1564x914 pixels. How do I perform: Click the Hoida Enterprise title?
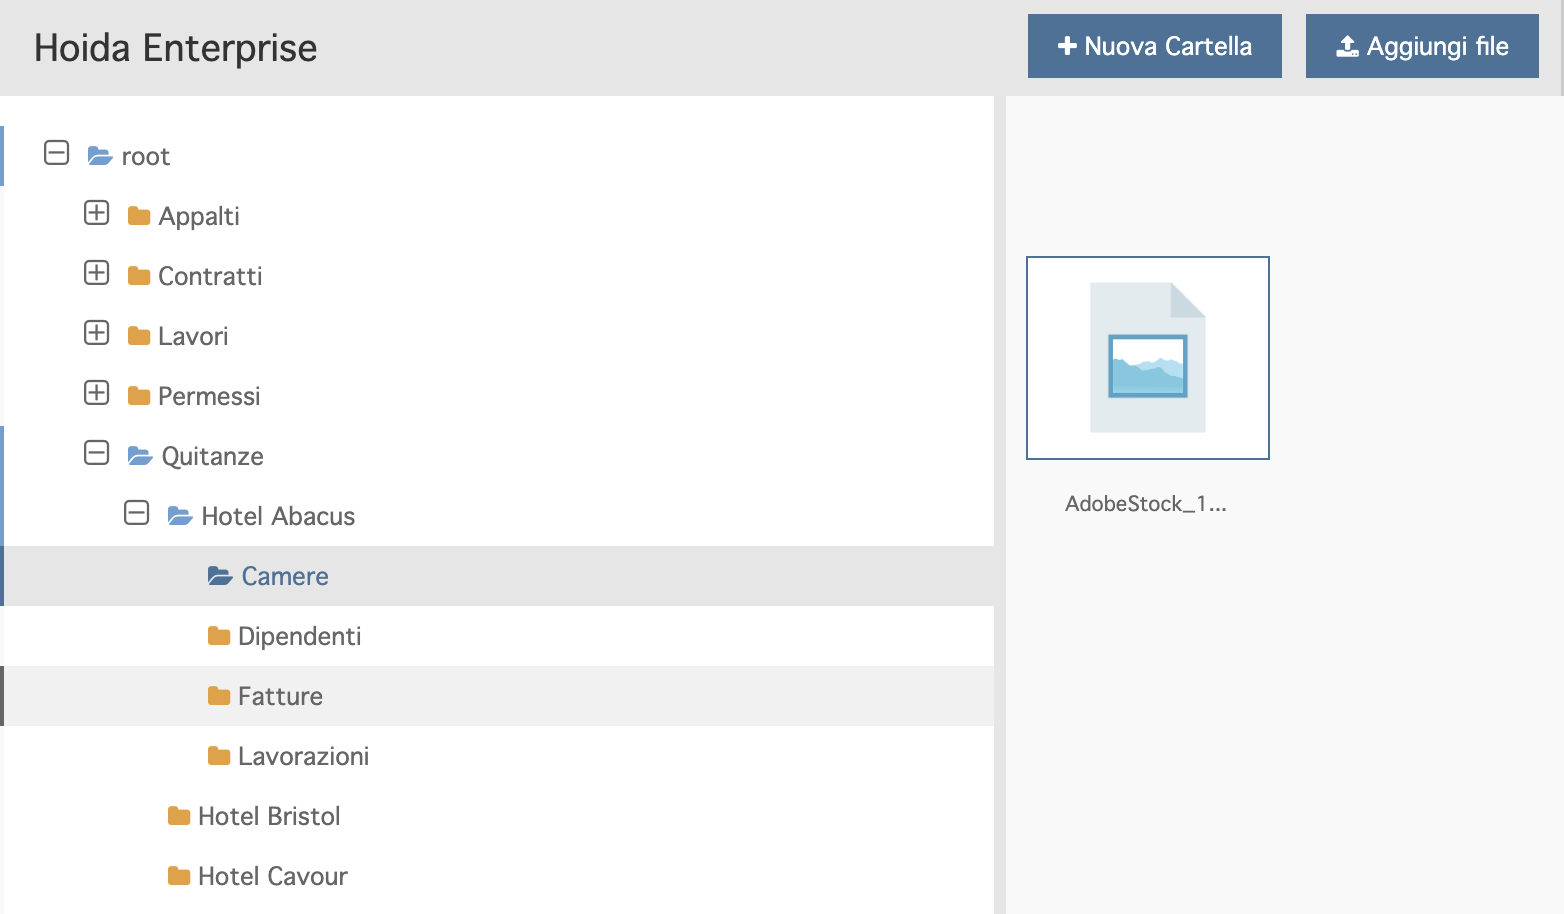(176, 48)
